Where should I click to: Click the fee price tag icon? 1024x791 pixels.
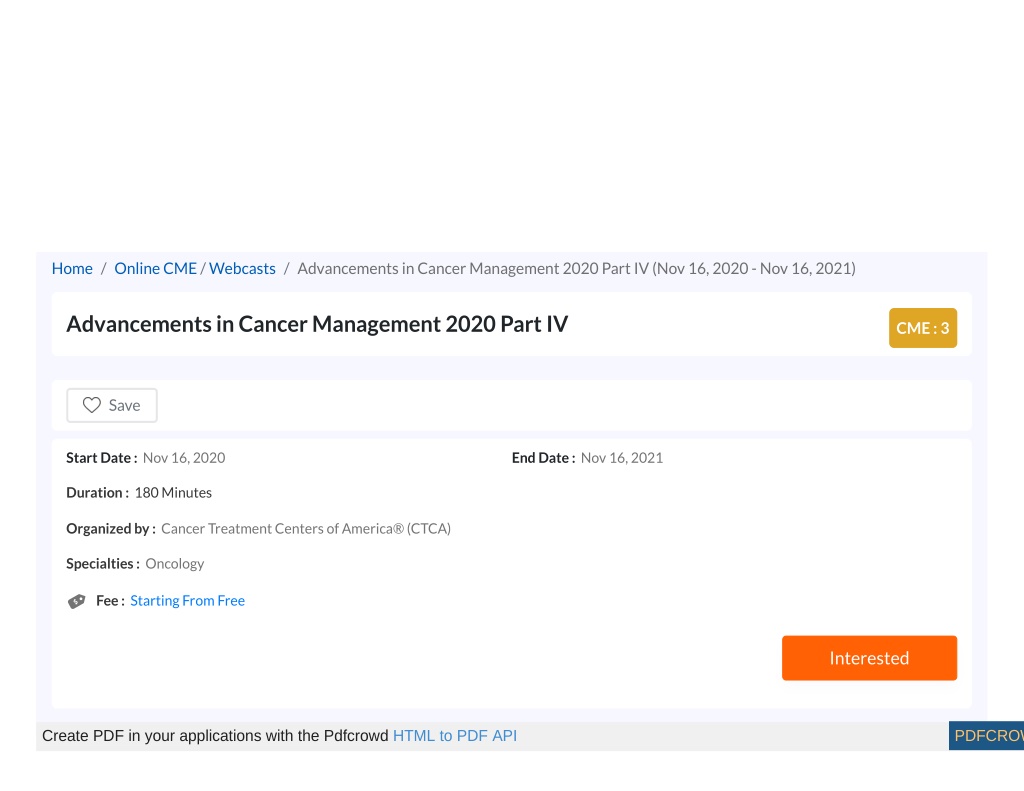click(x=76, y=601)
